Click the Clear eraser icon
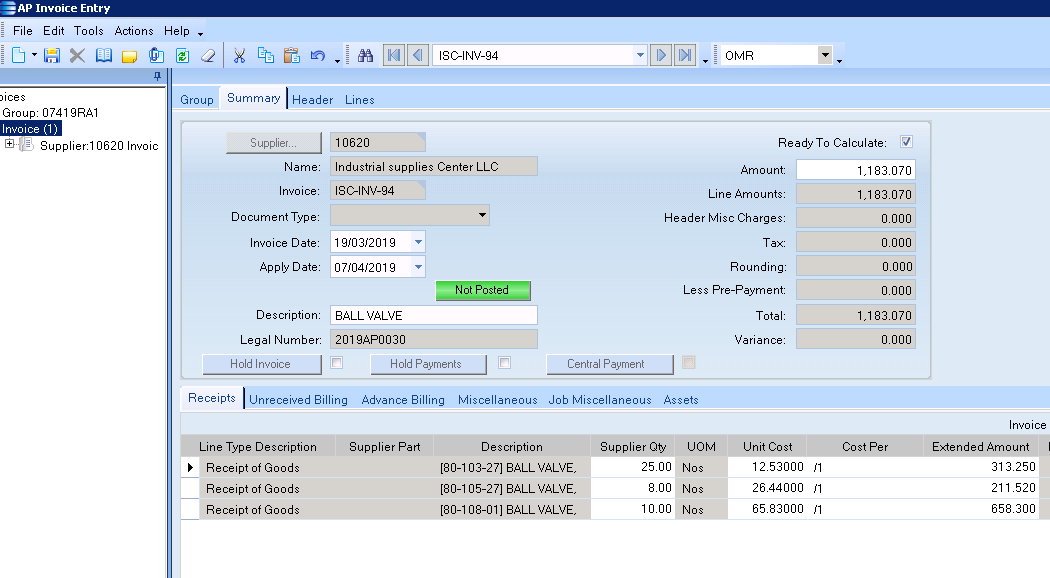Image resolution: width=1050 pixels, height=578 pixels. click(x=208, y=56)
